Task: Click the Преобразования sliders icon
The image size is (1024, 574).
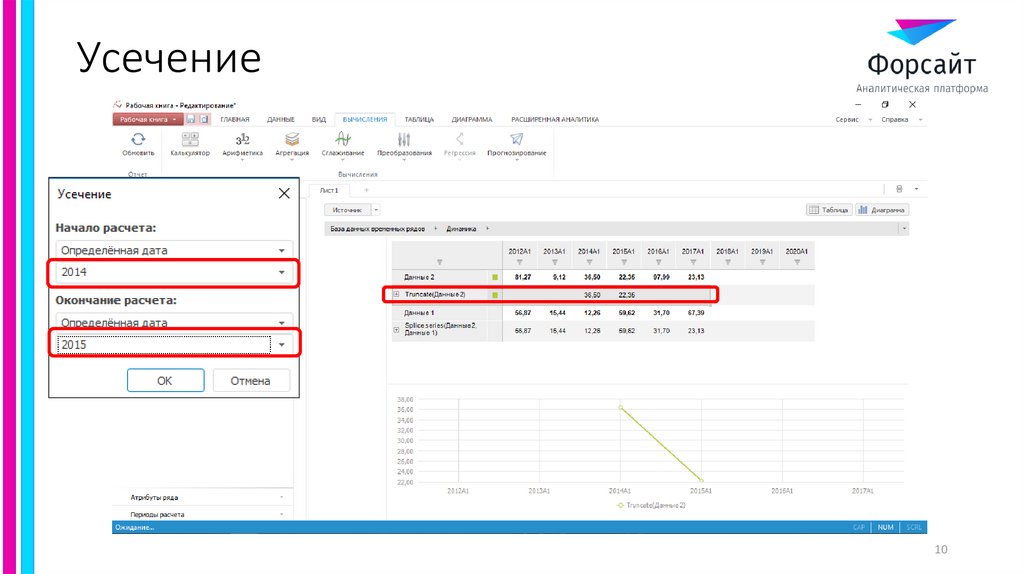Action: point(404,139)
